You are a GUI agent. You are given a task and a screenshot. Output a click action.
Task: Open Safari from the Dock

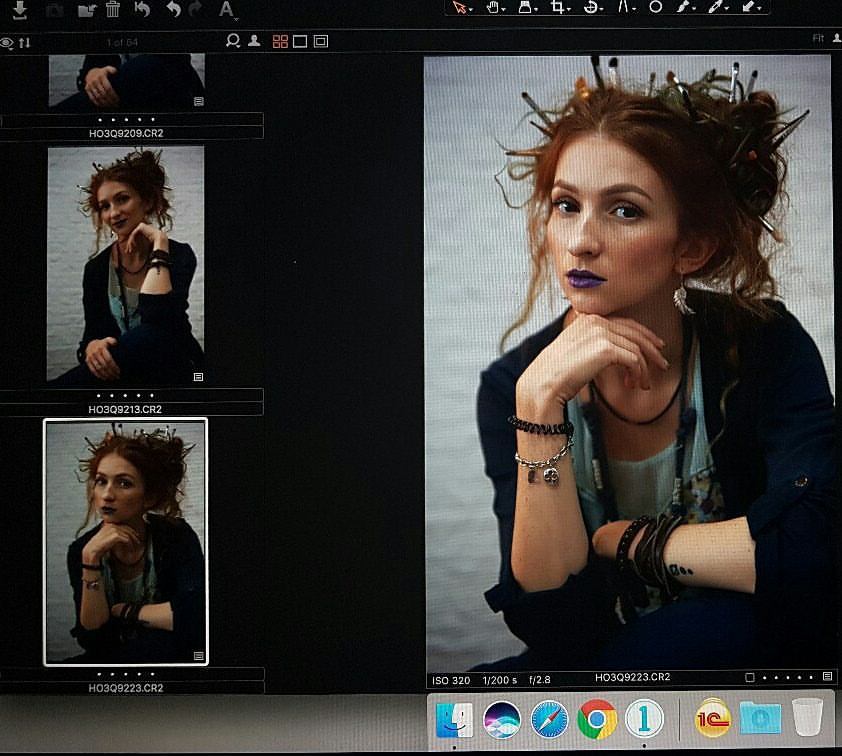coord(549,719)
